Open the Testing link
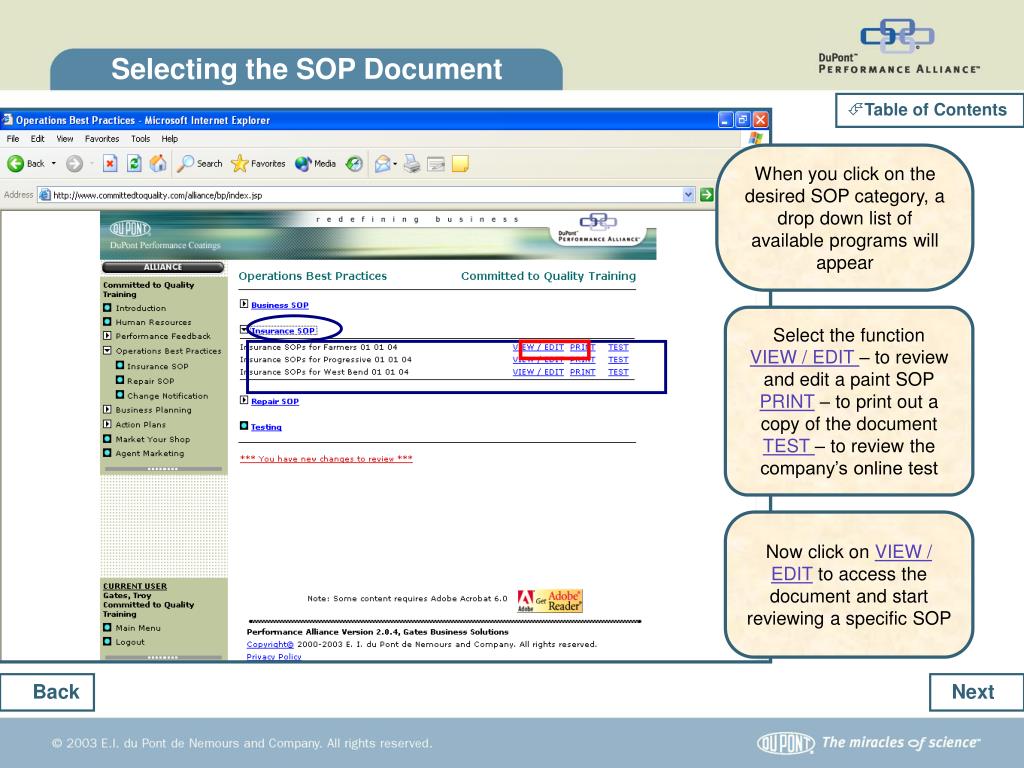The image size is (1024, 768). pyautogui.click(x=266, y=427)
